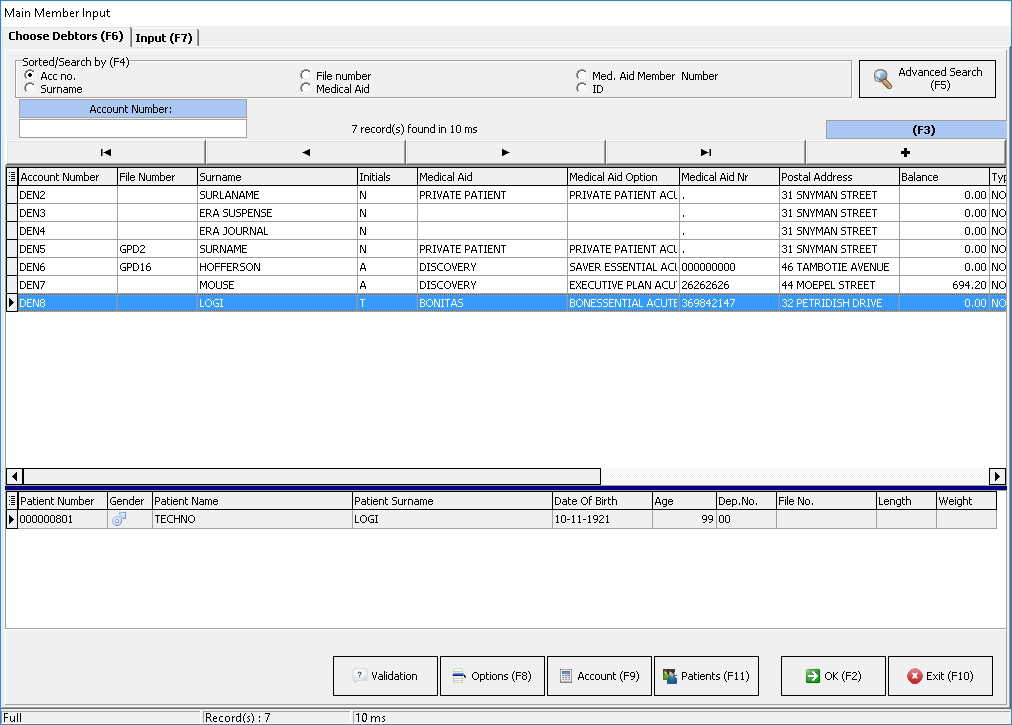Select Surname sort radio button
This screenshot has height=725, width=1012.
click(x=29, y=89)
